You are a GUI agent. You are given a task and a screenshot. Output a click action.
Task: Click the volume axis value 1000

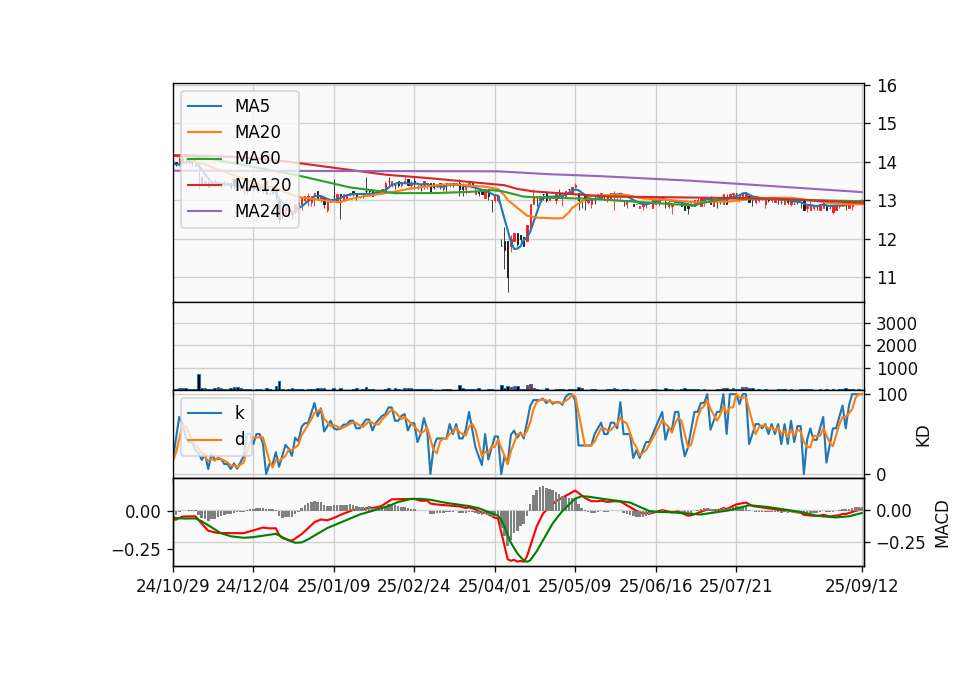pyautogui.click(x=896, y=369)
